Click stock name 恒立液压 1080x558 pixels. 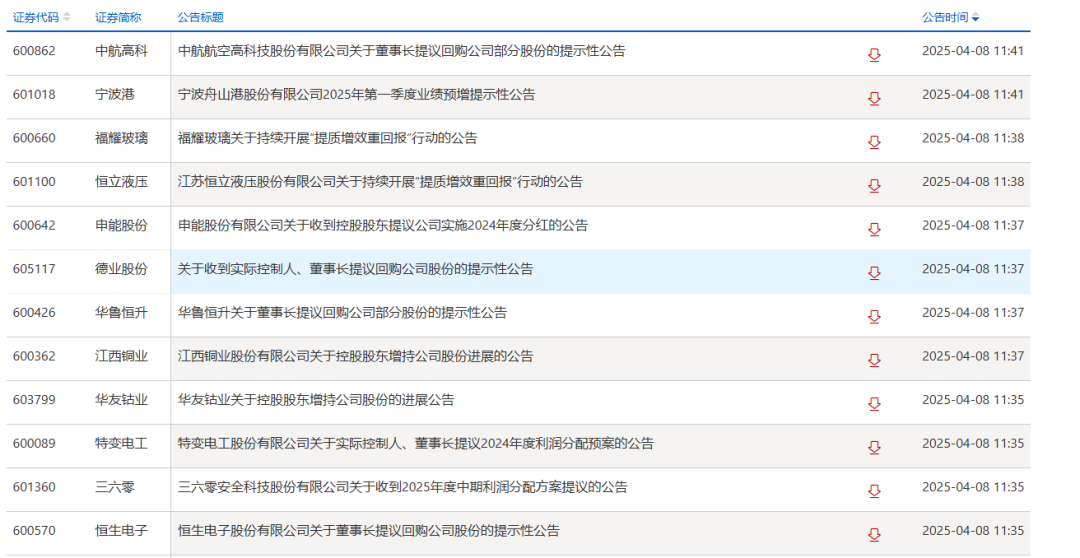point(121,182)
